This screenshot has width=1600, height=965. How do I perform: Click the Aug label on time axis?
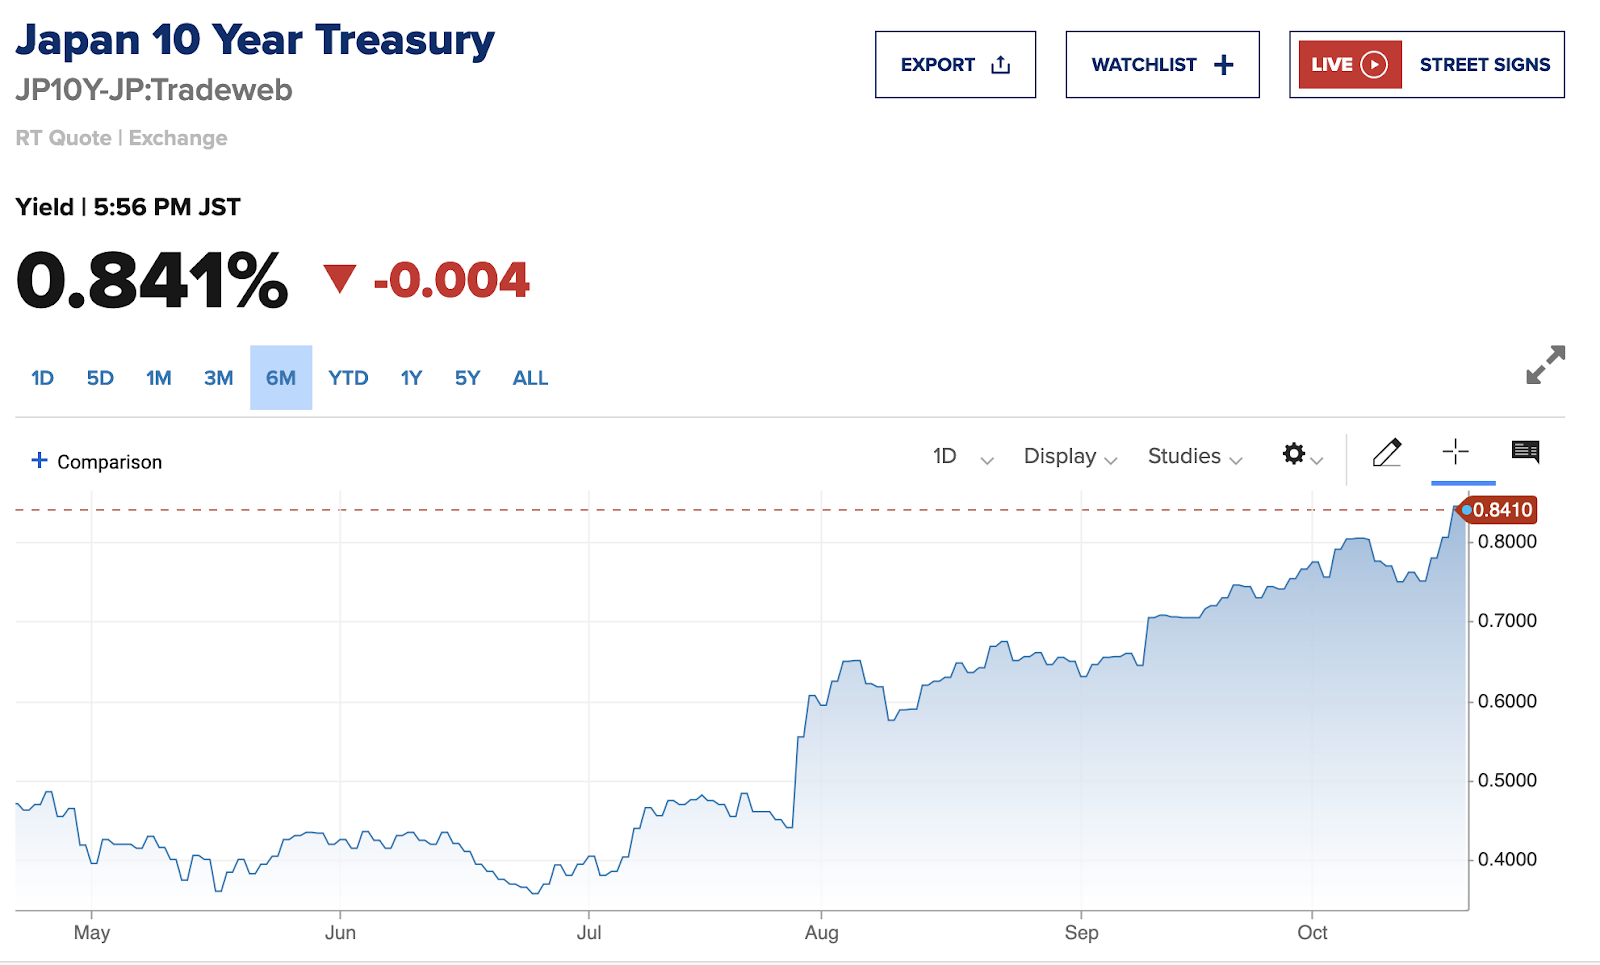pos(822,933)
